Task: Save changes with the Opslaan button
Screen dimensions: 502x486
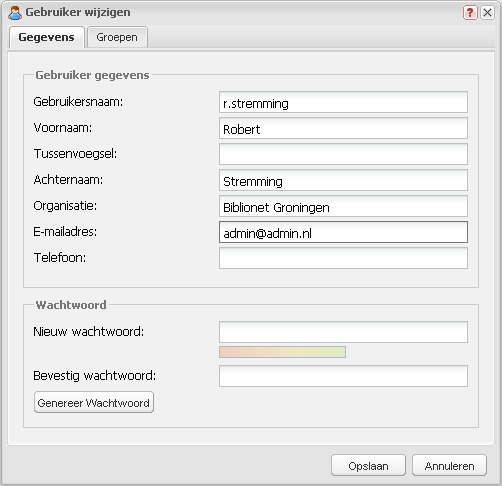Action: click(x=368, y=465)
